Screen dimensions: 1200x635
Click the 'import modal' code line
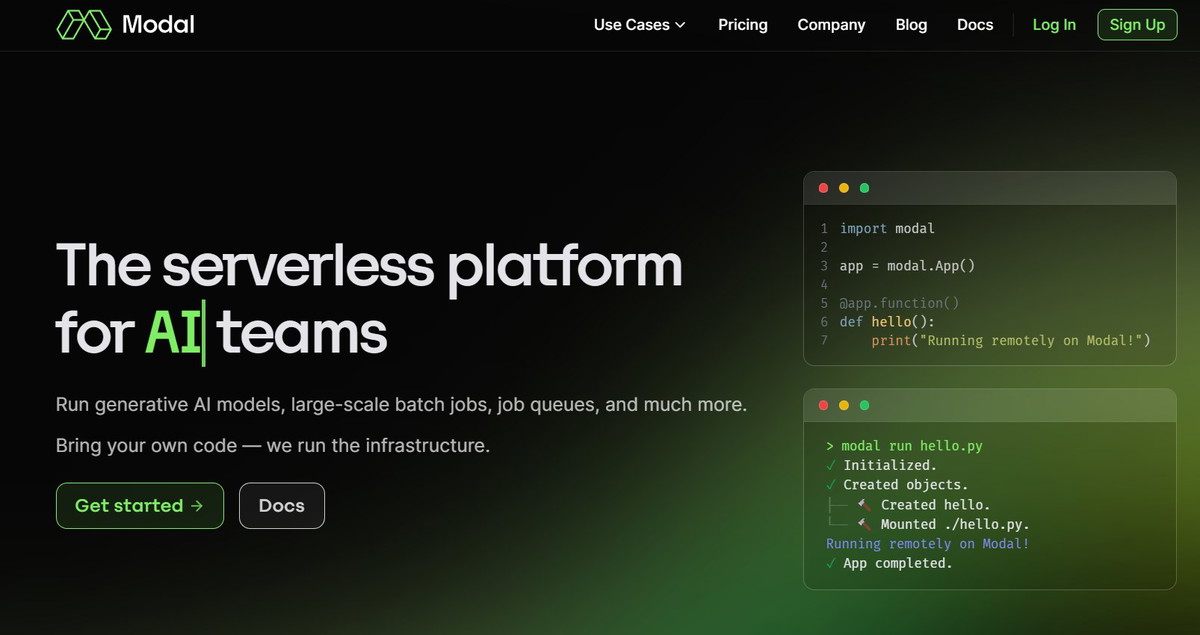click(887, 228)
